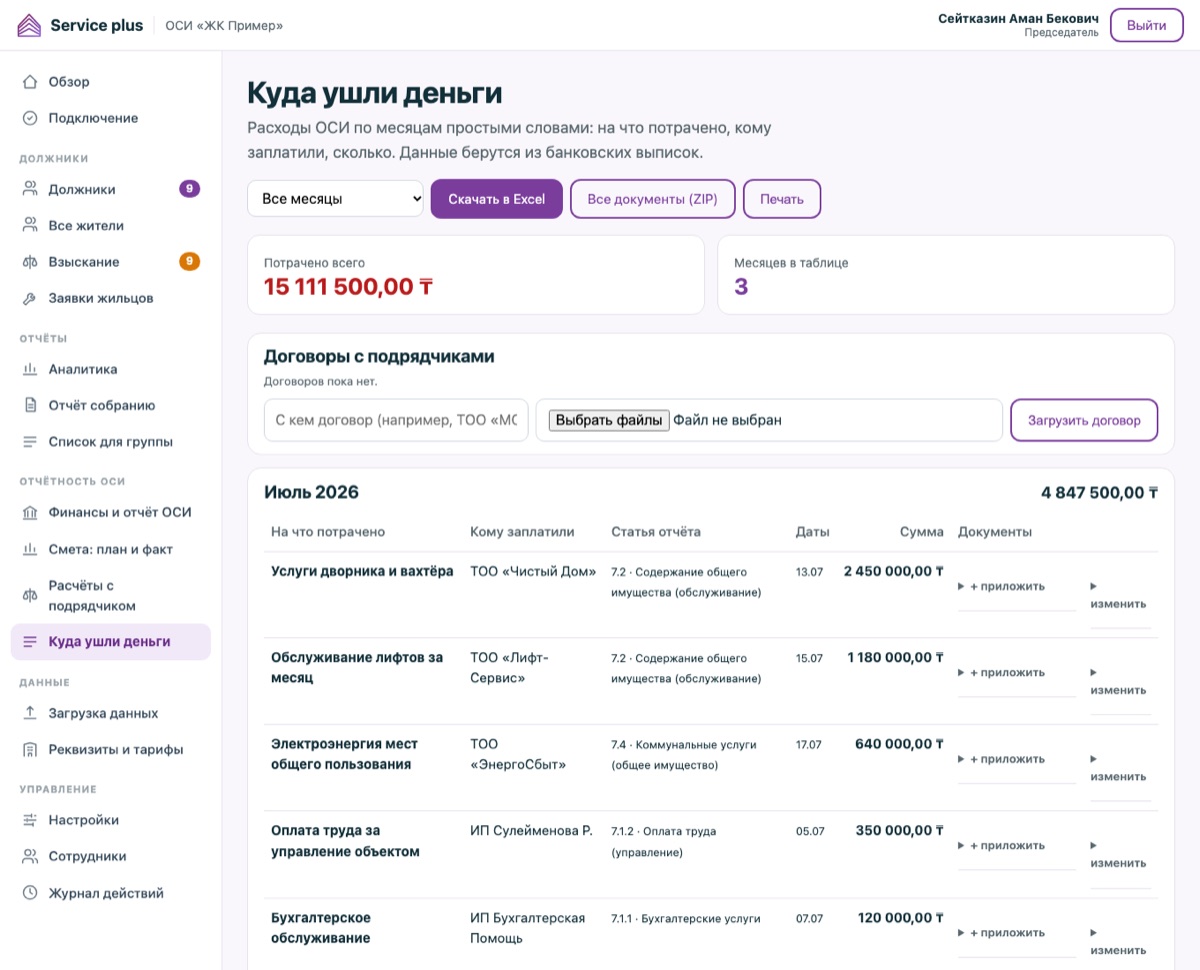Click the building icon beside Реквизиты и тарифы
The width and height of the screenshot is (1200, 970).
30,750
